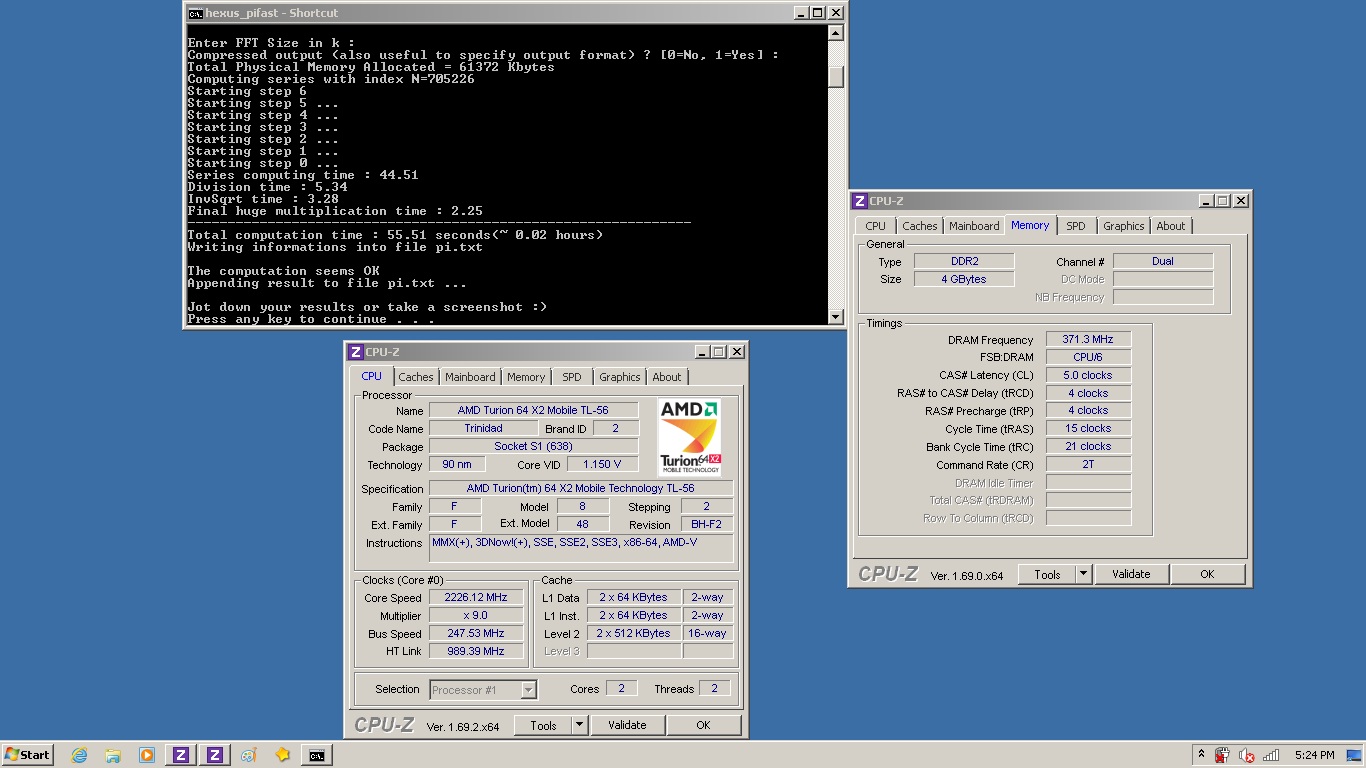Screen dimensions: 1366x768
Task: Open Memory tab in CPU window
Action: [526, 377]
